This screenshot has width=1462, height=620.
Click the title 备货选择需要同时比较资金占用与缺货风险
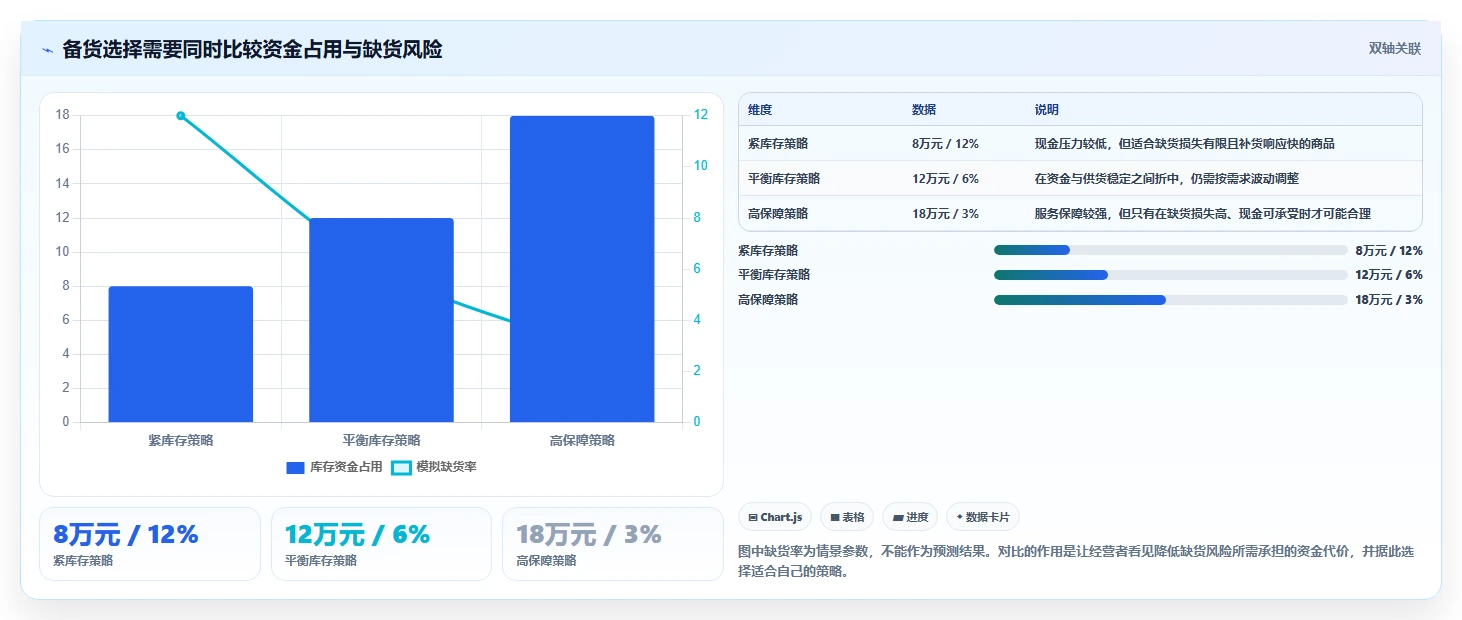tap(252, 49)
